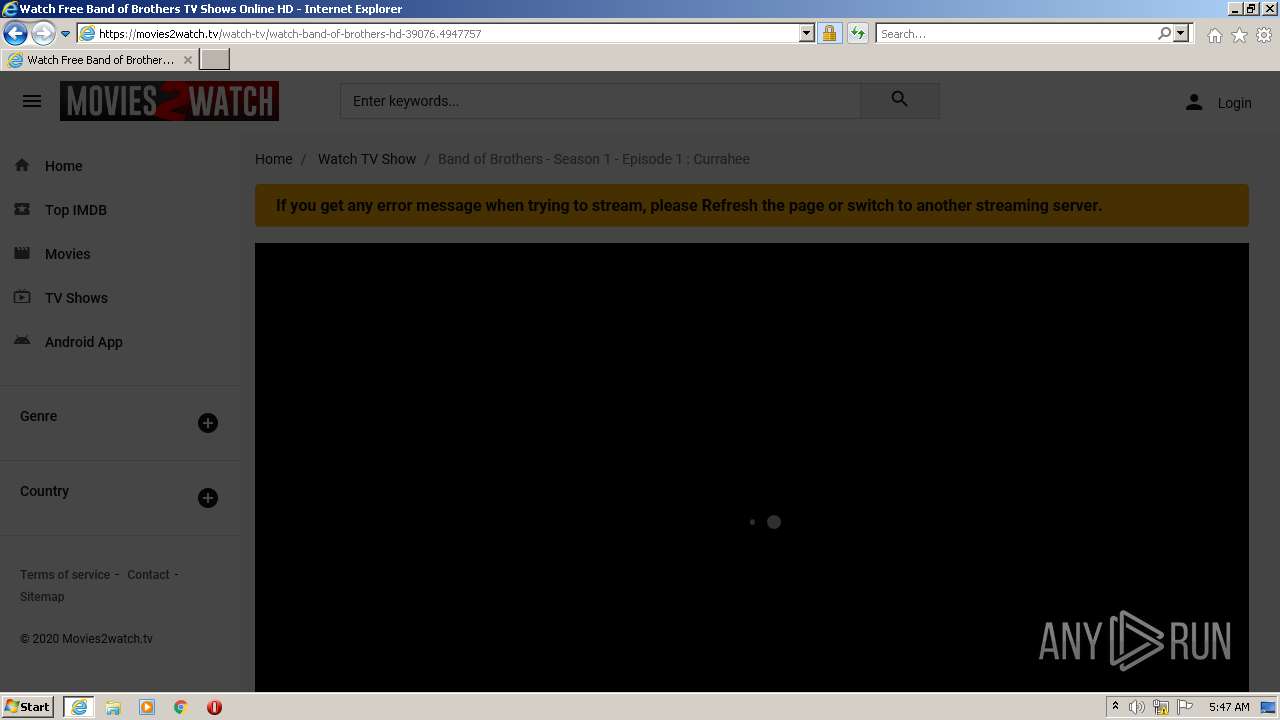Click the magnifier search button
The image size is (1280, 720).
coord(900,100)
